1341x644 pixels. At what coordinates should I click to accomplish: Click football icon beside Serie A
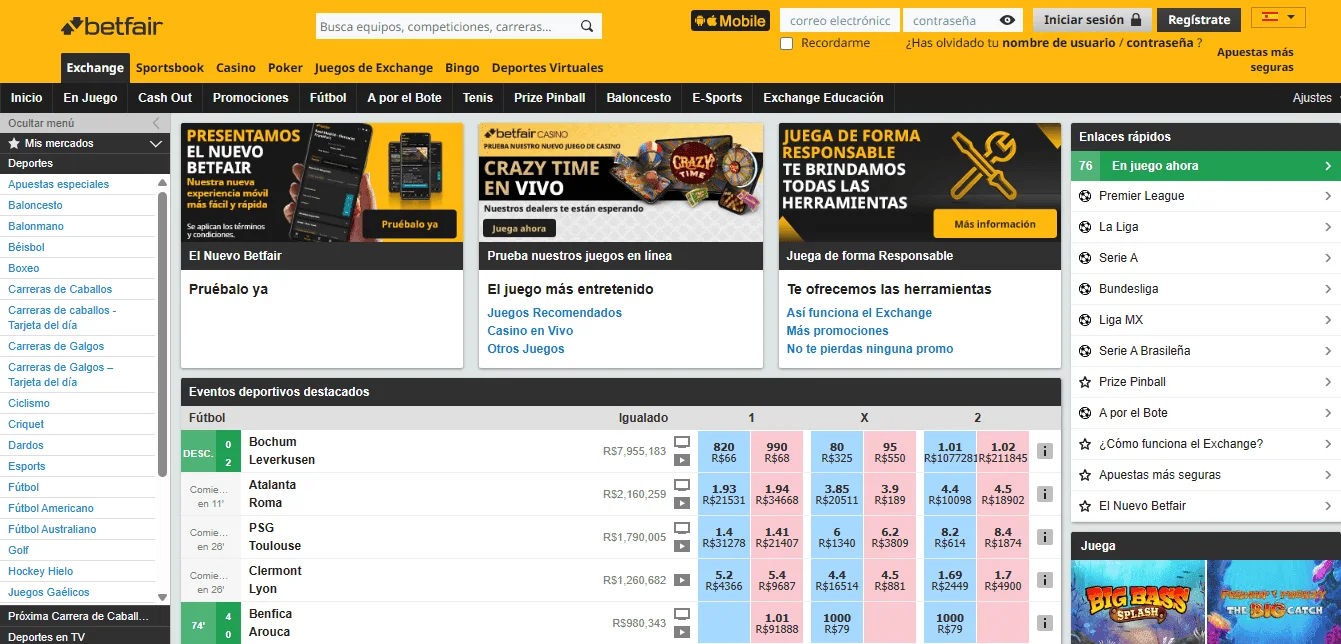point(1085,258)
